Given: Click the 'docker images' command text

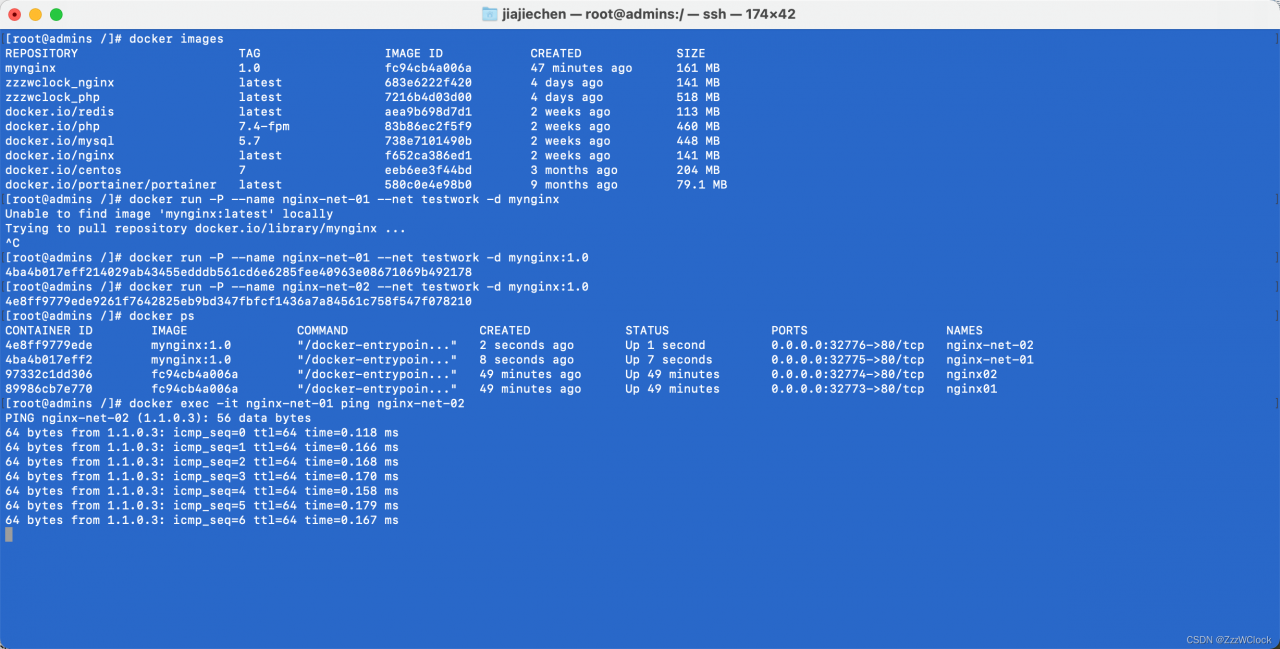Looking at the screenshot, I should pos(177,39).
